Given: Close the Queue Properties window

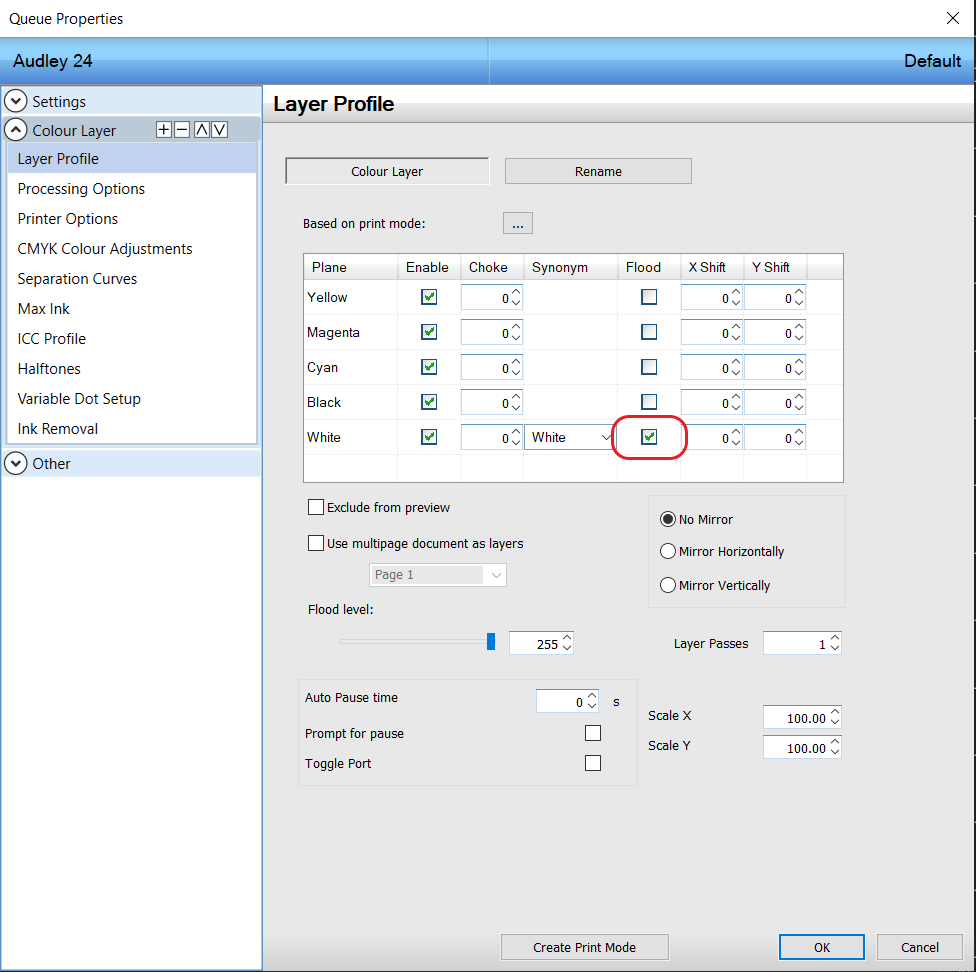Looking at the screenshot, I should point(952,18).
